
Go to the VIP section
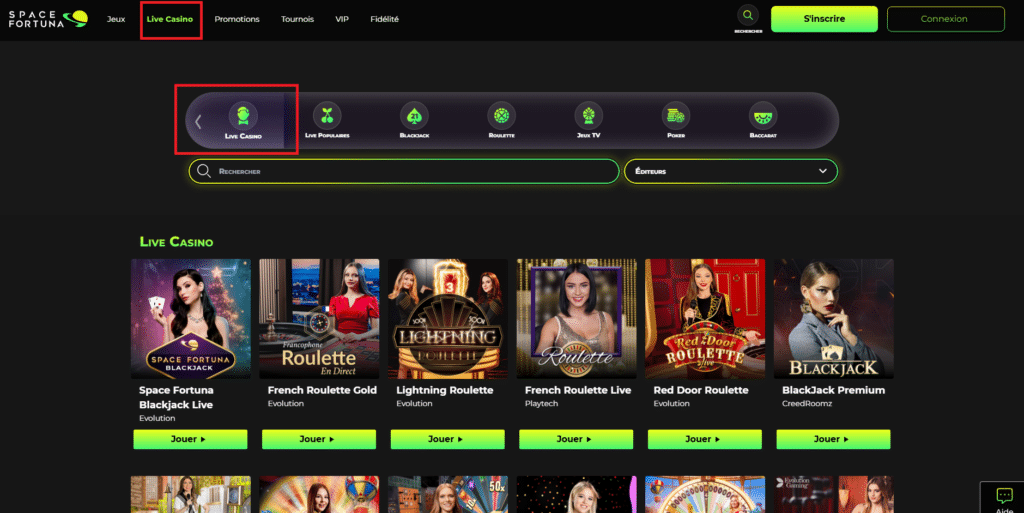[x=342, y=19]
